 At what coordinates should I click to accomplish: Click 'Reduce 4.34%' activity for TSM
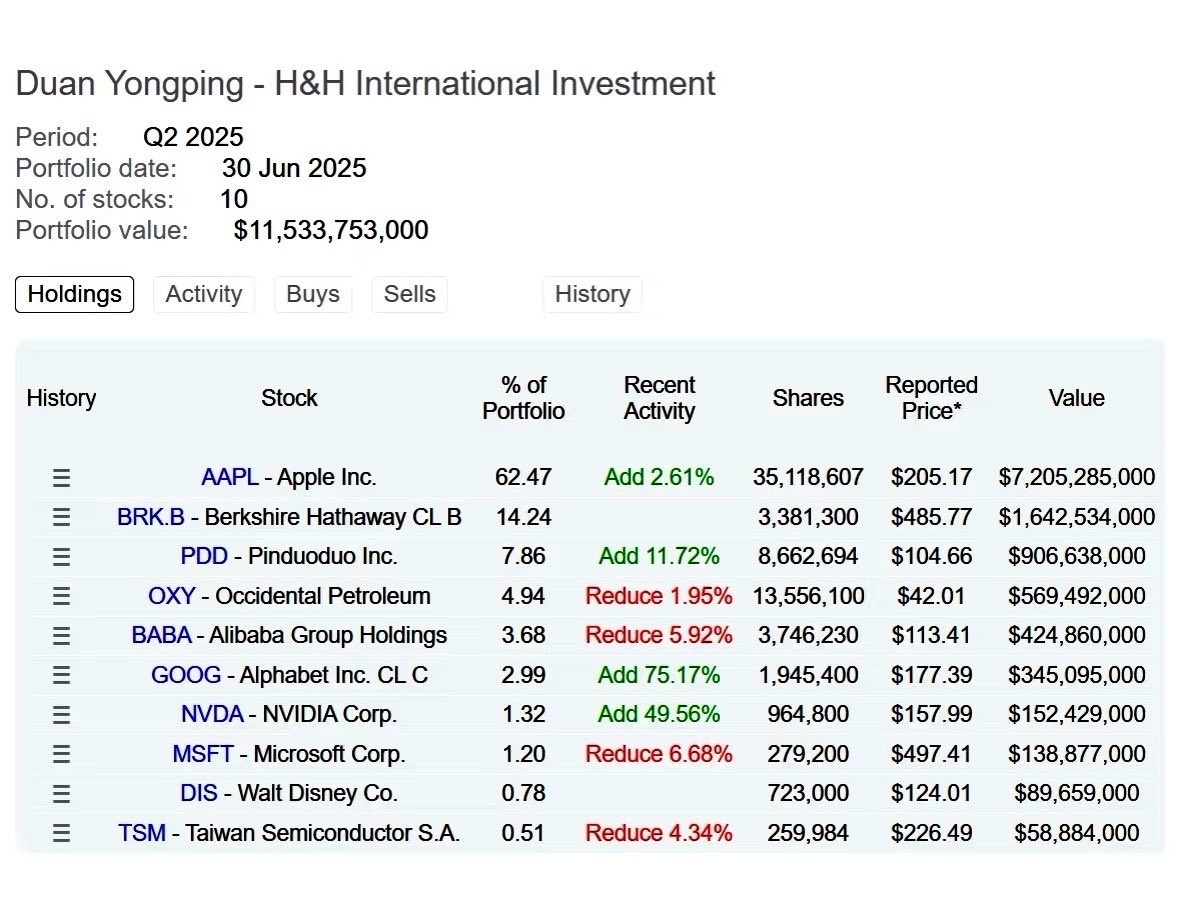pos(659,833)
